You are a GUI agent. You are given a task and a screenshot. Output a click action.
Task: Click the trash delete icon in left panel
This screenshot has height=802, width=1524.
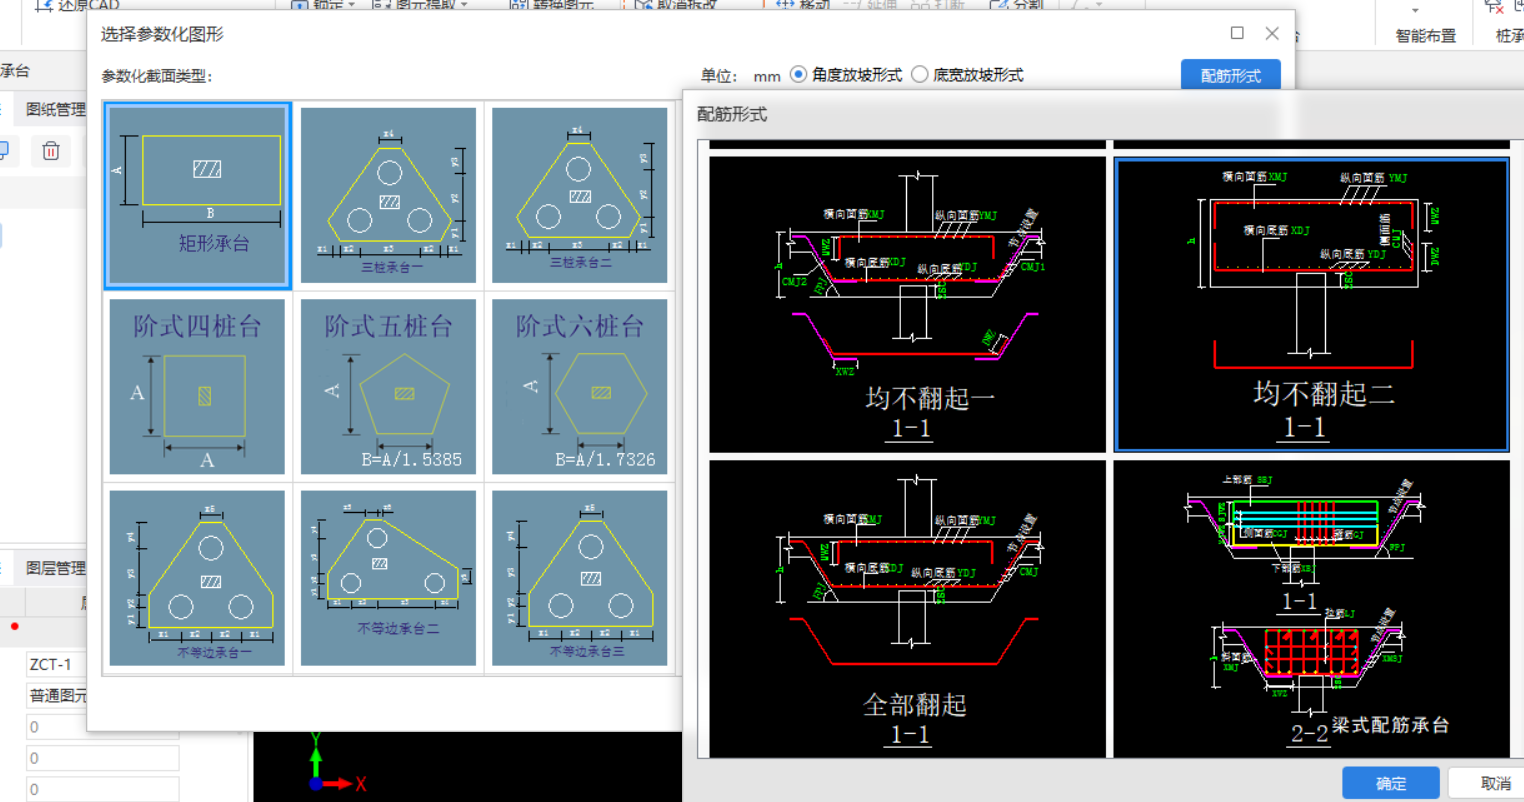pyautogui.click(x=51, y=151)
